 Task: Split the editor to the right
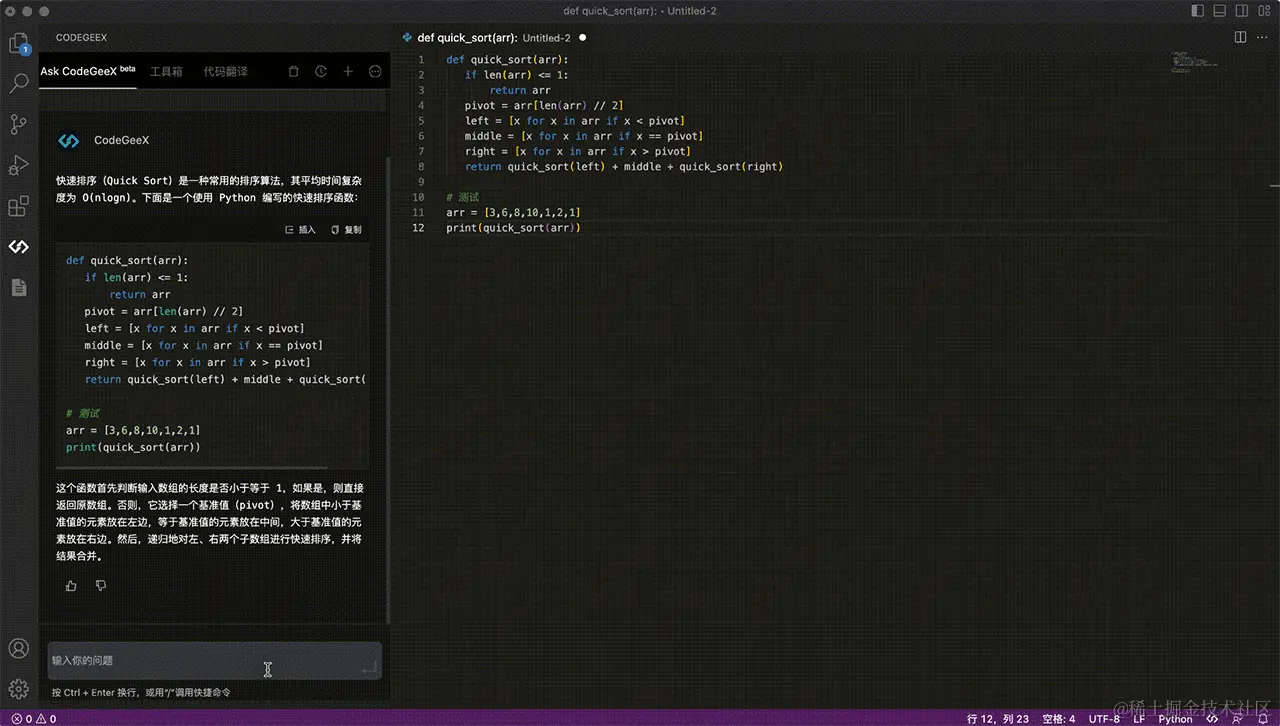tap(1240, 37)
